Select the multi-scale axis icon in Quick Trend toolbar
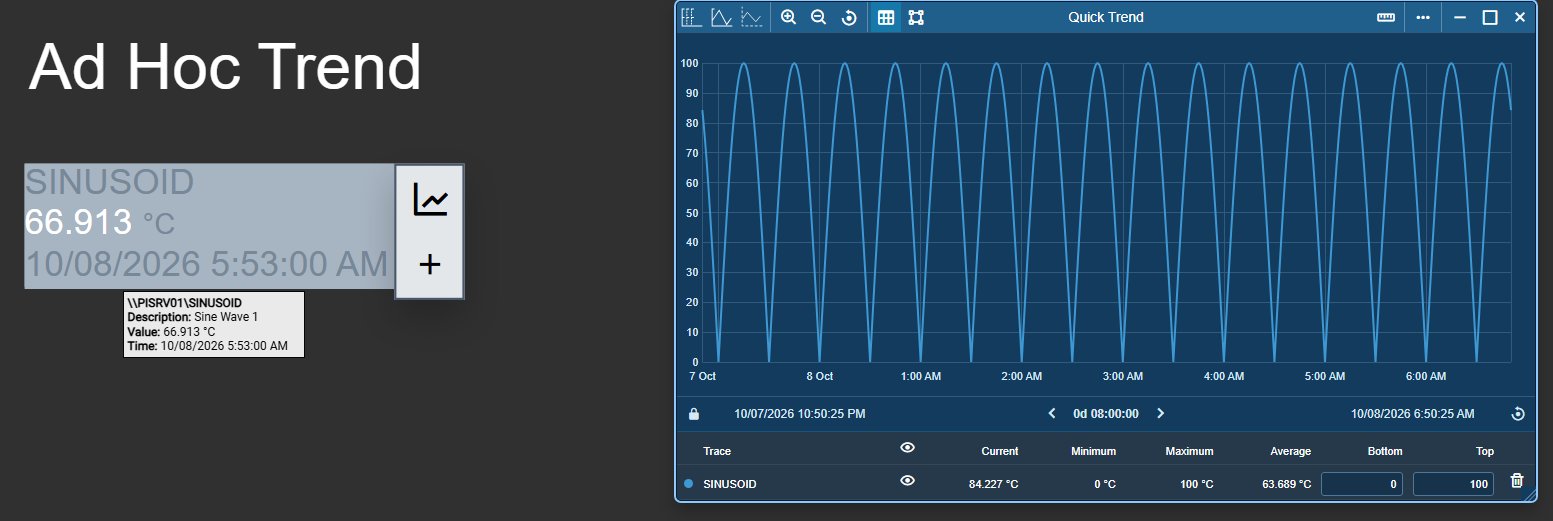The width and height of the screenshot is (1553, 521). tap(692, 17)
